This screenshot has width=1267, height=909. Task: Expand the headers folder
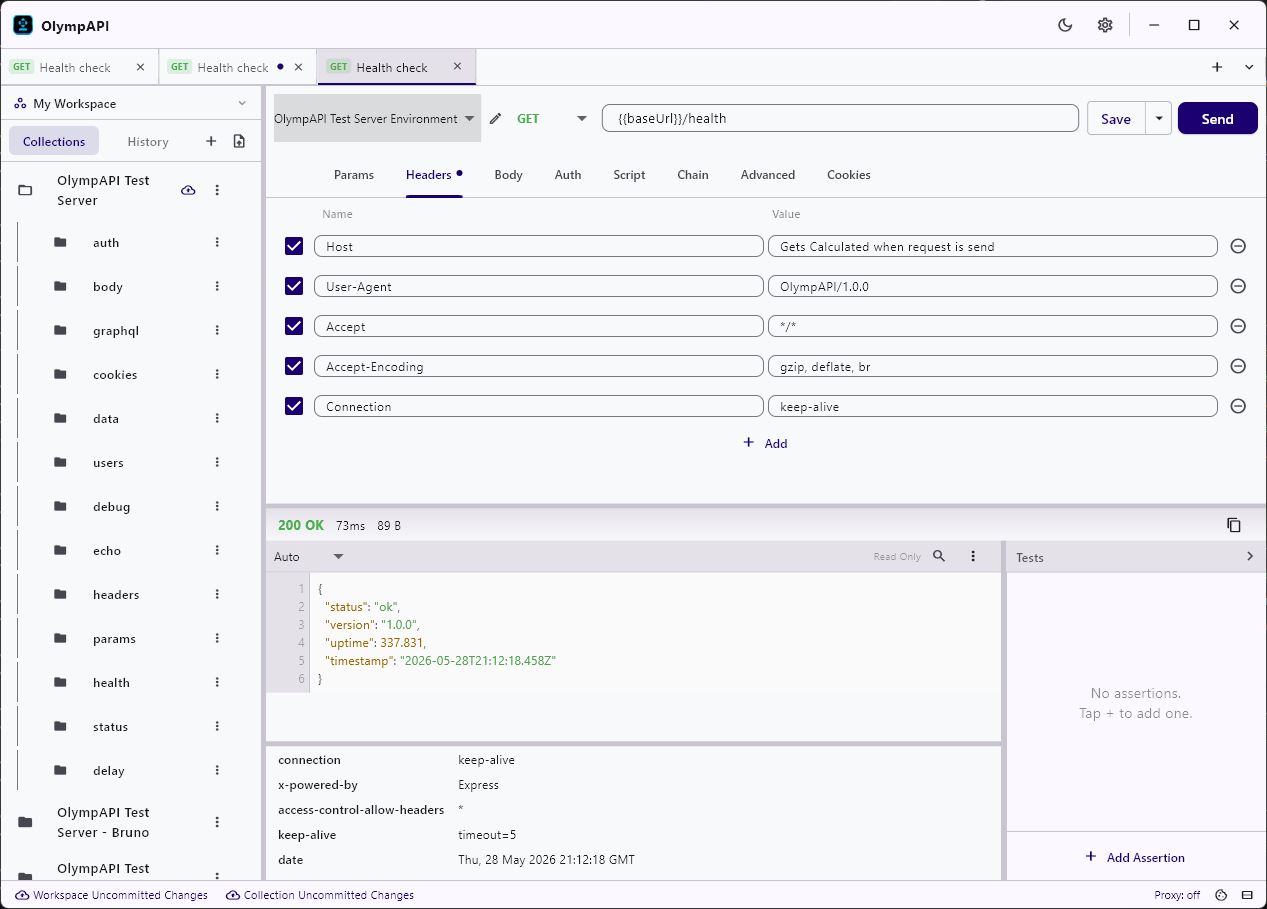61,594
